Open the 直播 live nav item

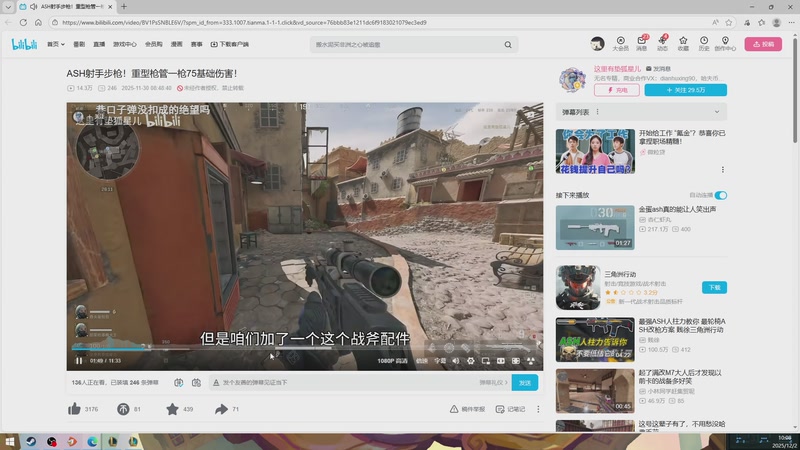point(99,44)
